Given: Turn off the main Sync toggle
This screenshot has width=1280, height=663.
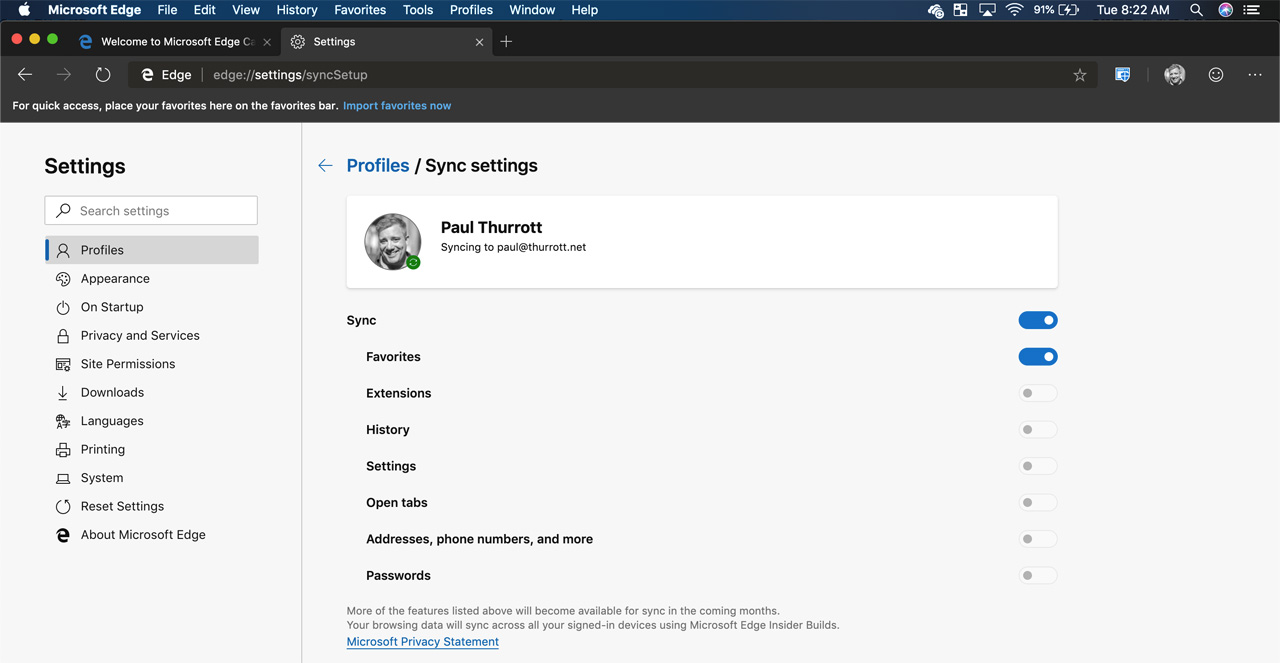Looking at the screenshot, I should (x=1037, y=320).
